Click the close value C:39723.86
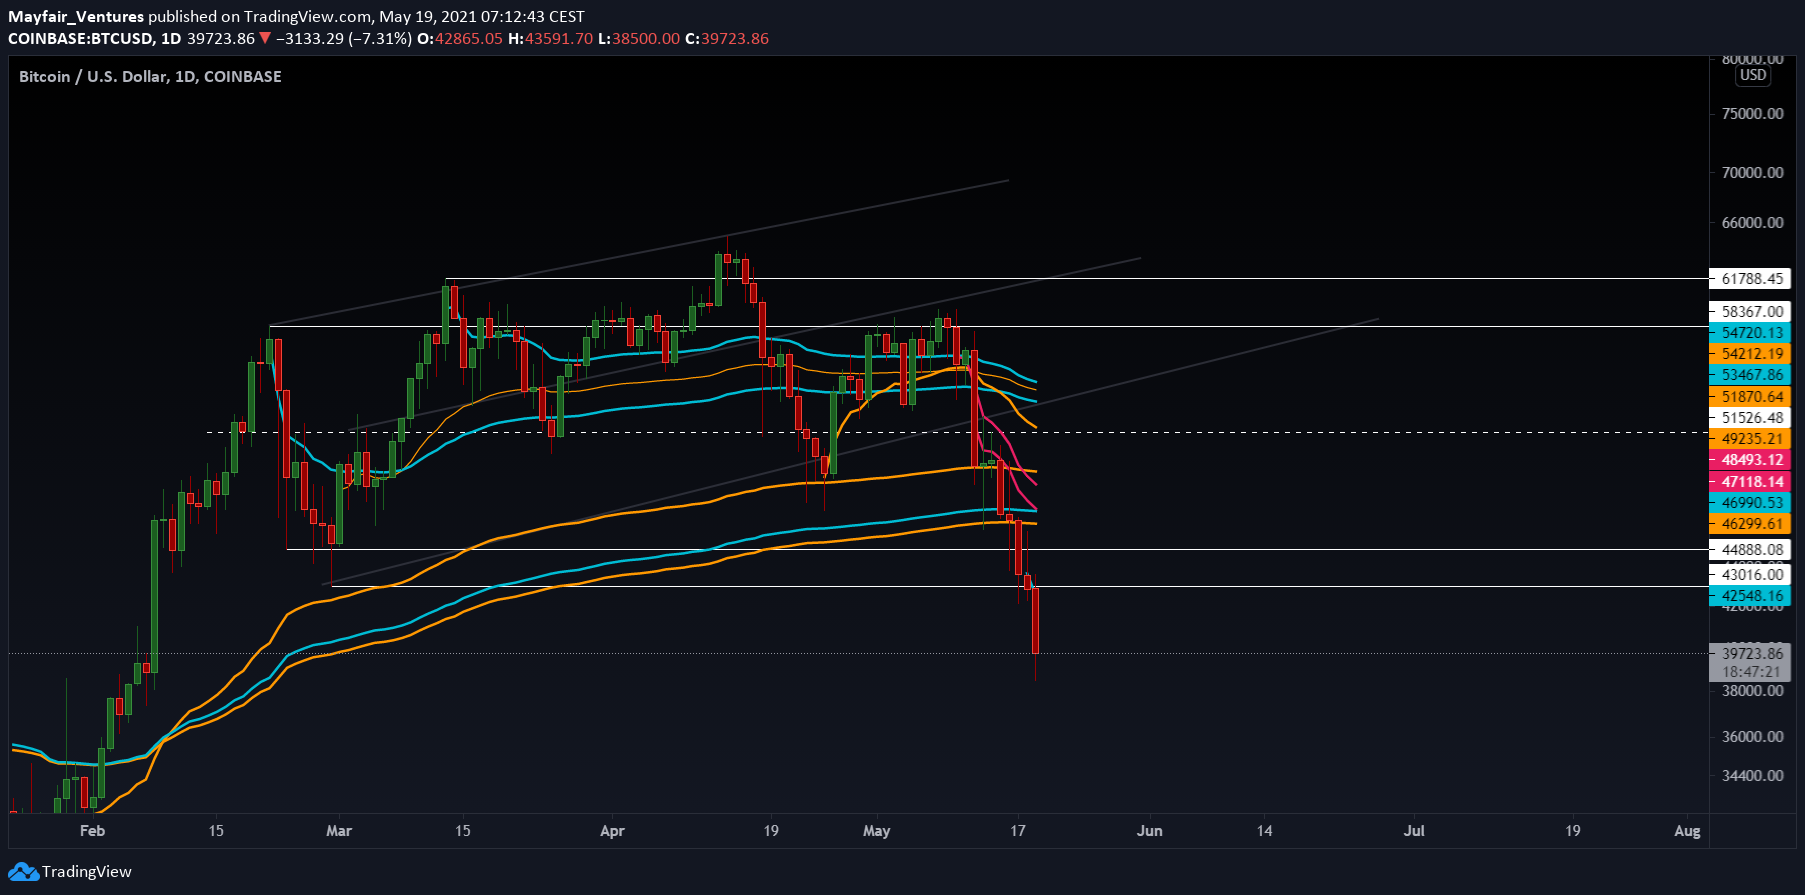The width and height of the screenshot is (1805, 895). click(727, 39)
